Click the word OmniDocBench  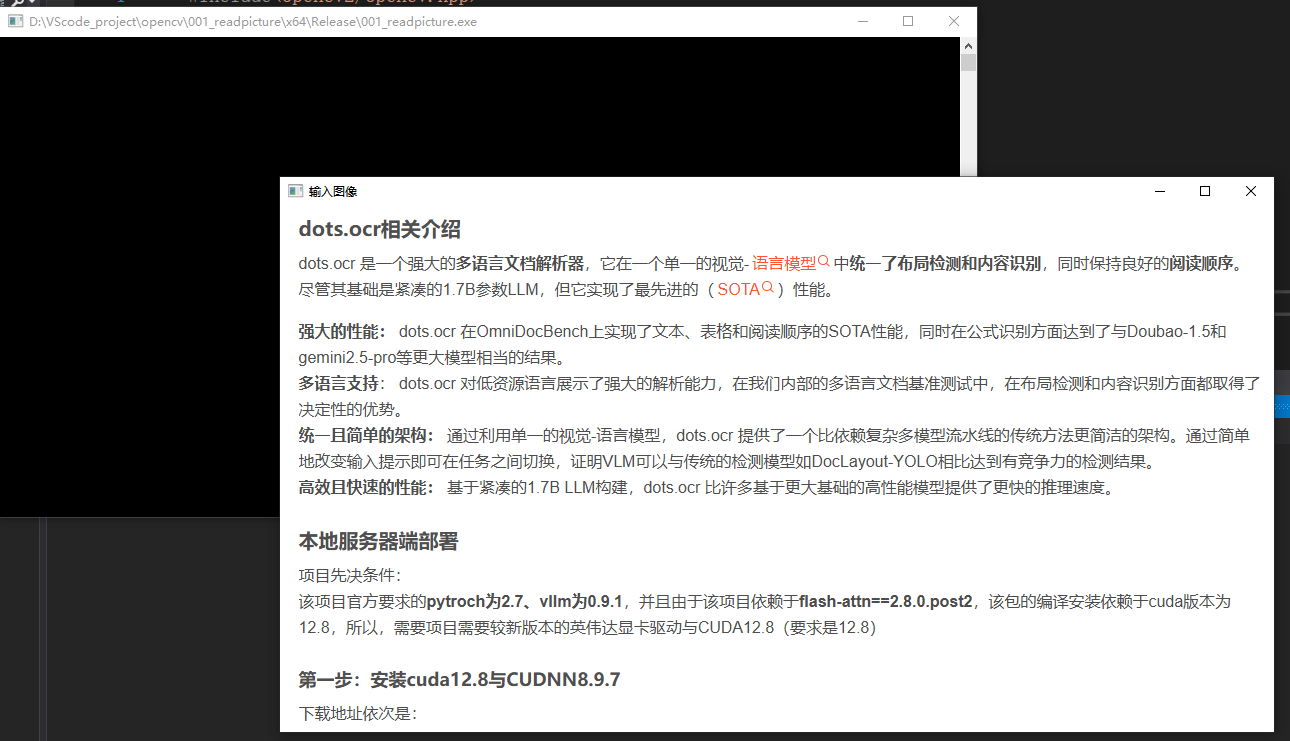(x=530, y=332)
